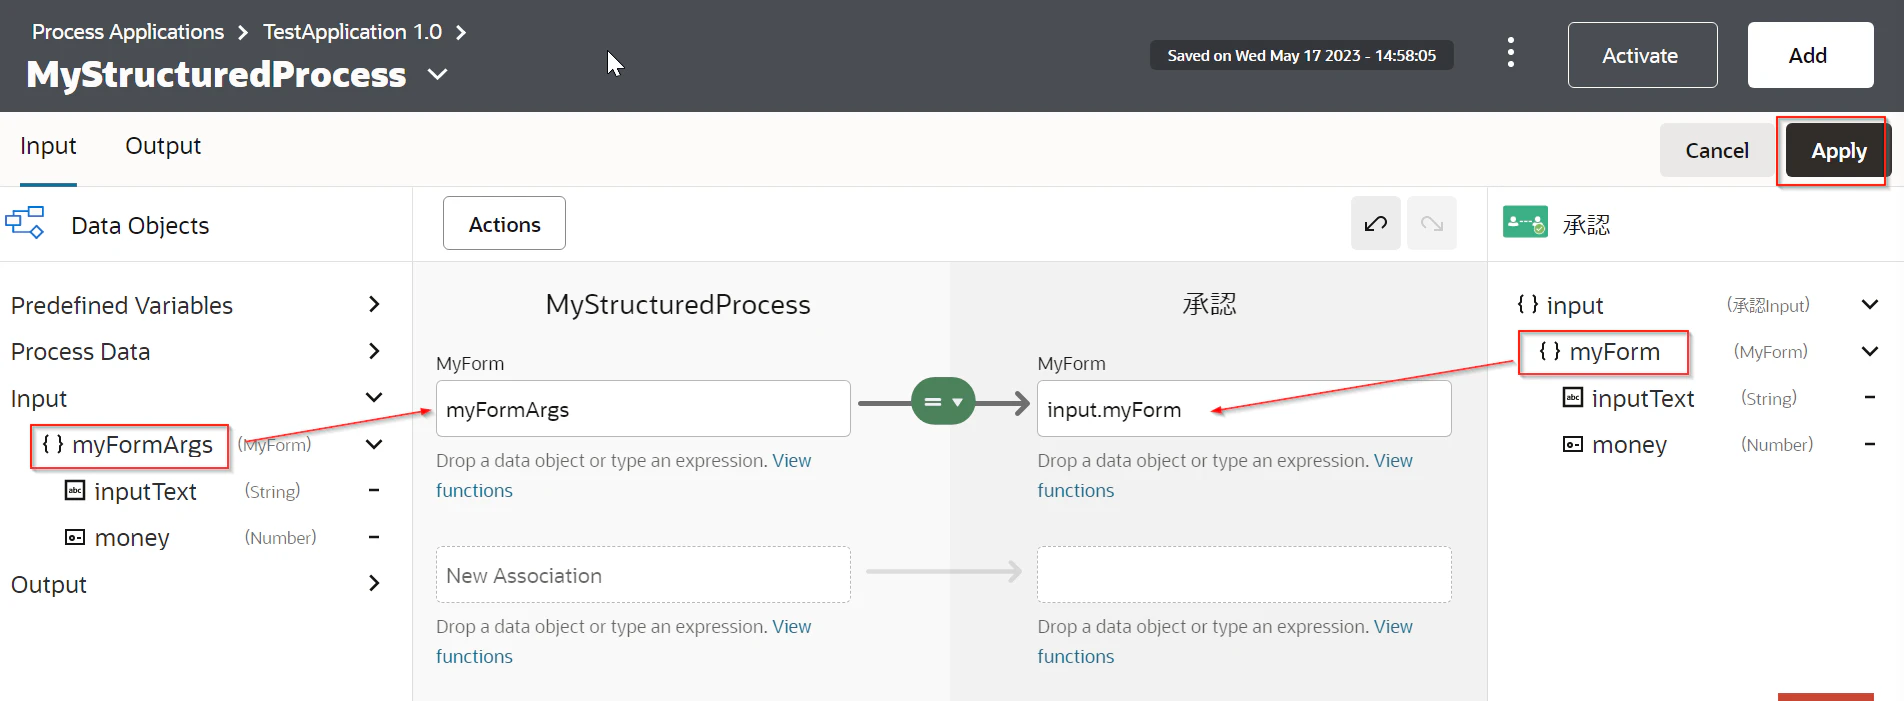Viewport: 1904px width, 701px height.
Task: Click the dash beside inputText under myFormArgs
Action: (374, 490)
